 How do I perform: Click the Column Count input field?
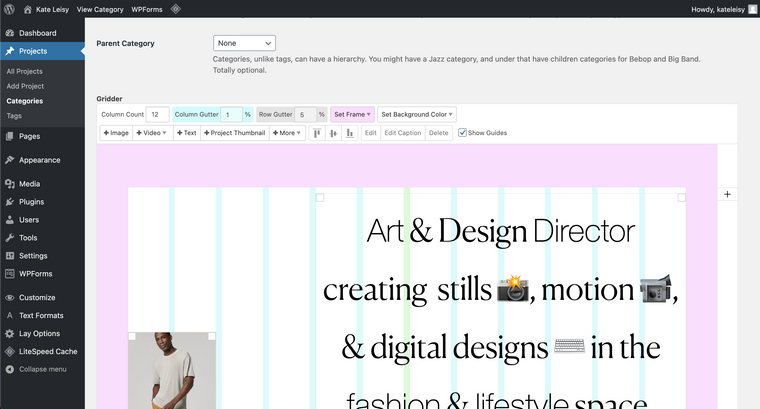pos(157,115)
